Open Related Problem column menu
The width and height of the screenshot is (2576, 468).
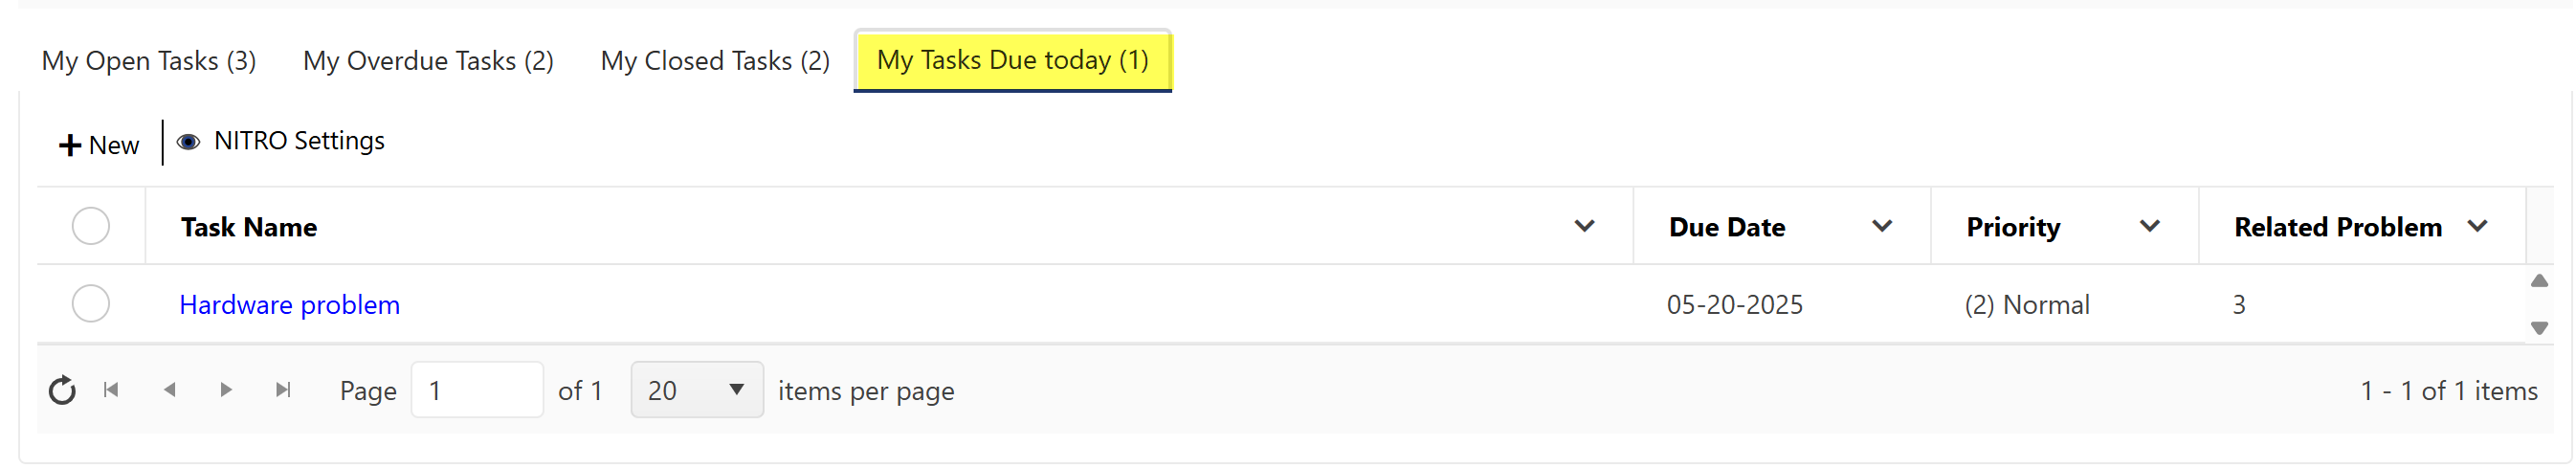[x=2477, y=226]
